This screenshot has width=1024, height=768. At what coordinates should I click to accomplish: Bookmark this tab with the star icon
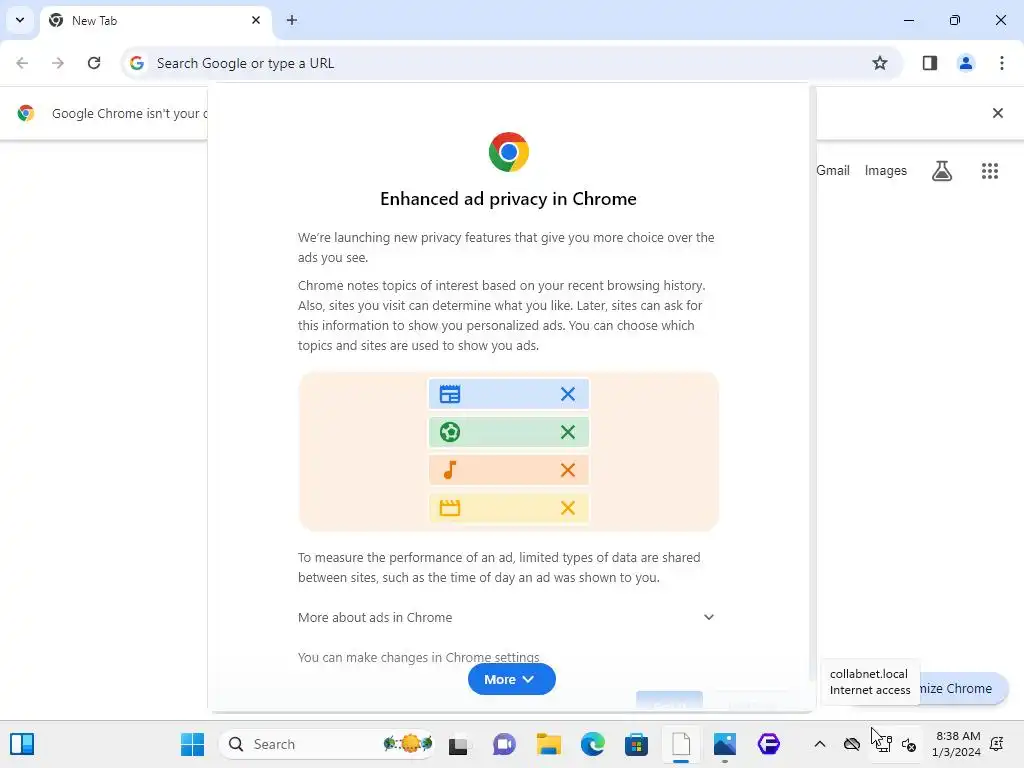pyautogui.click(x=880, y=63)
